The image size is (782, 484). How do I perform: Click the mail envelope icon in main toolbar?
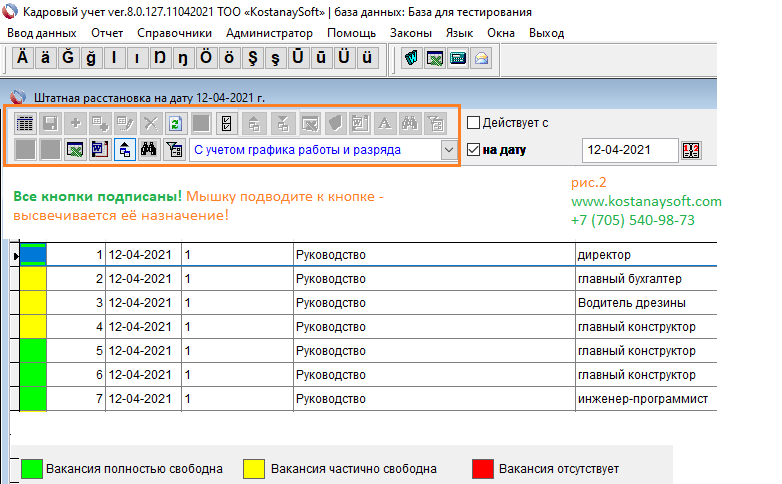481,58
